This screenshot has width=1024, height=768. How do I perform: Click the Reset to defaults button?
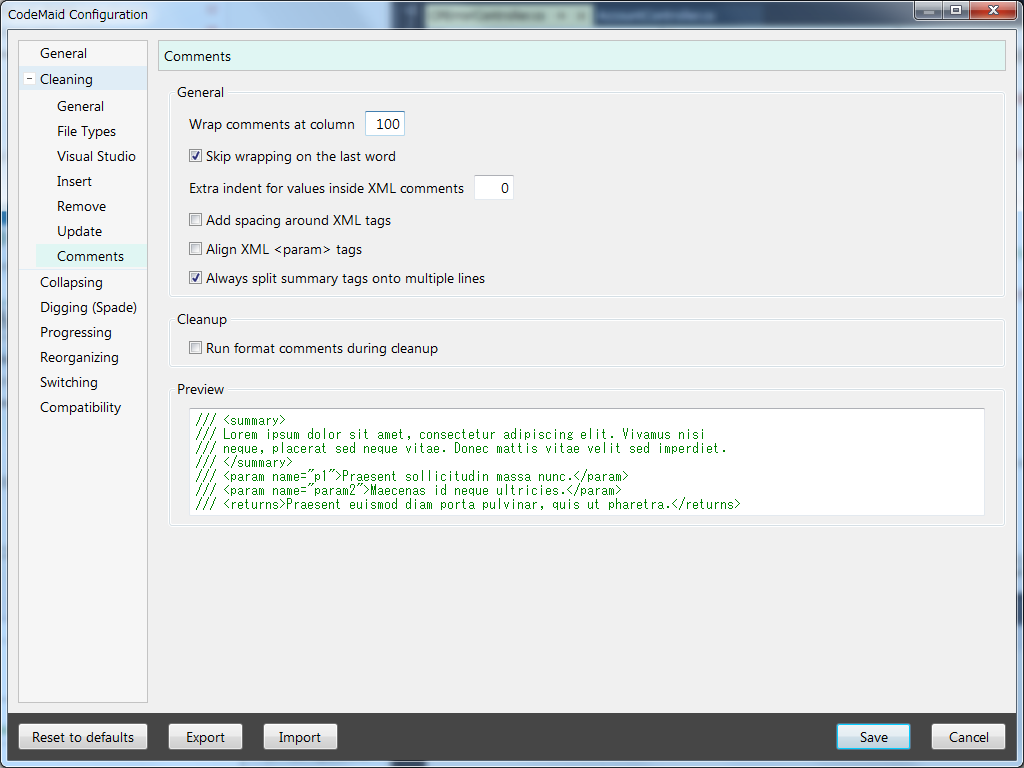(83, 737)
